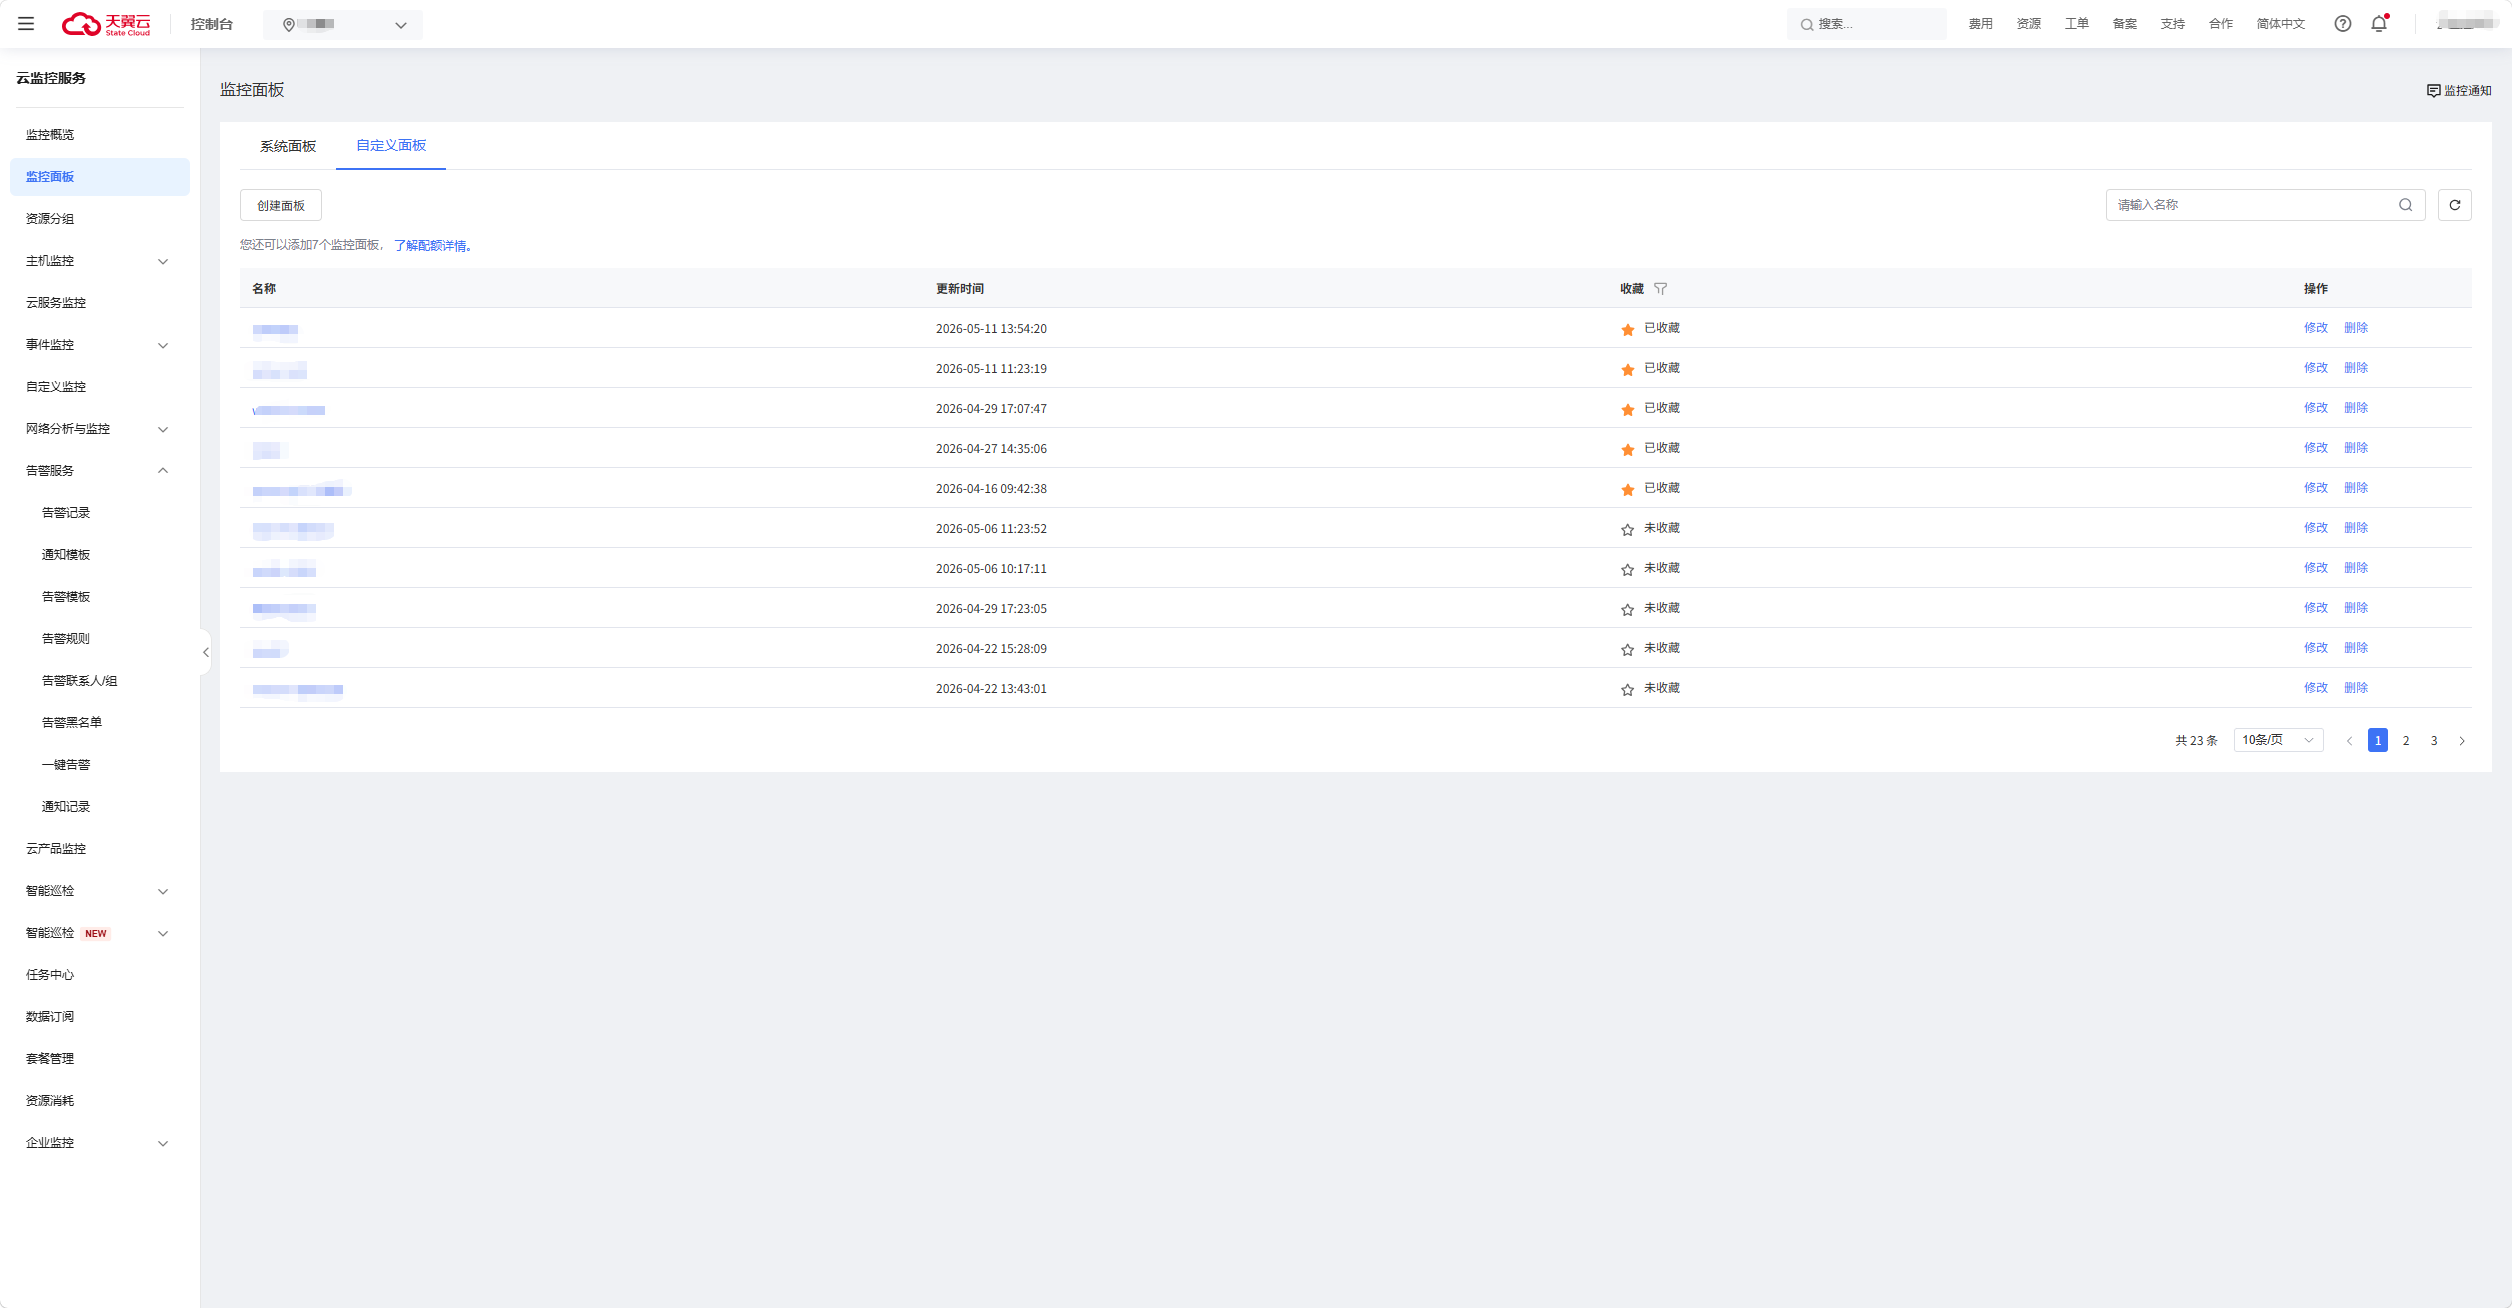Unfavorite star for 2026-04-16 09:42:38 row
This screenshot has width=2512, height=1308.
tap(1628, 489)
